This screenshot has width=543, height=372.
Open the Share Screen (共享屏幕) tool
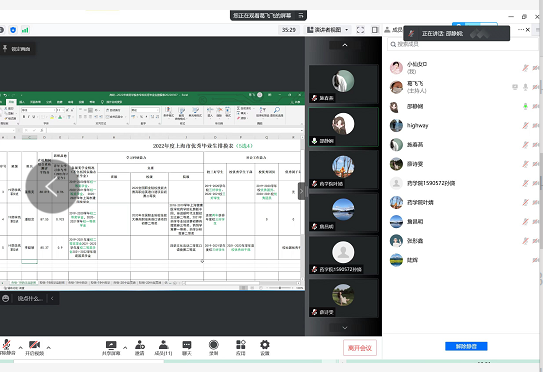111,348
